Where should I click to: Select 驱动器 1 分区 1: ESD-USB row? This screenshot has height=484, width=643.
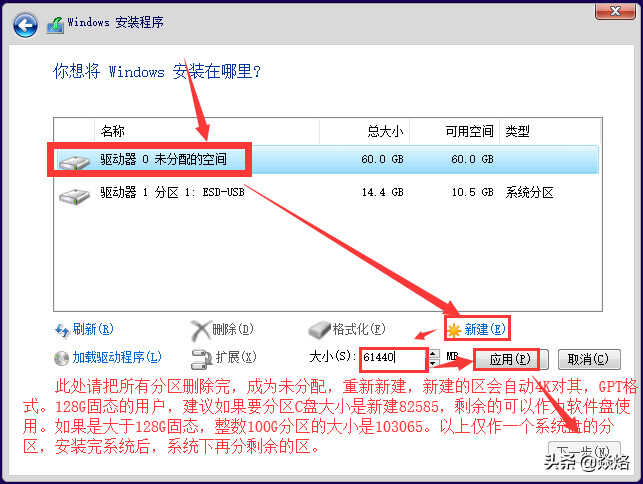(x=326, y=192)
